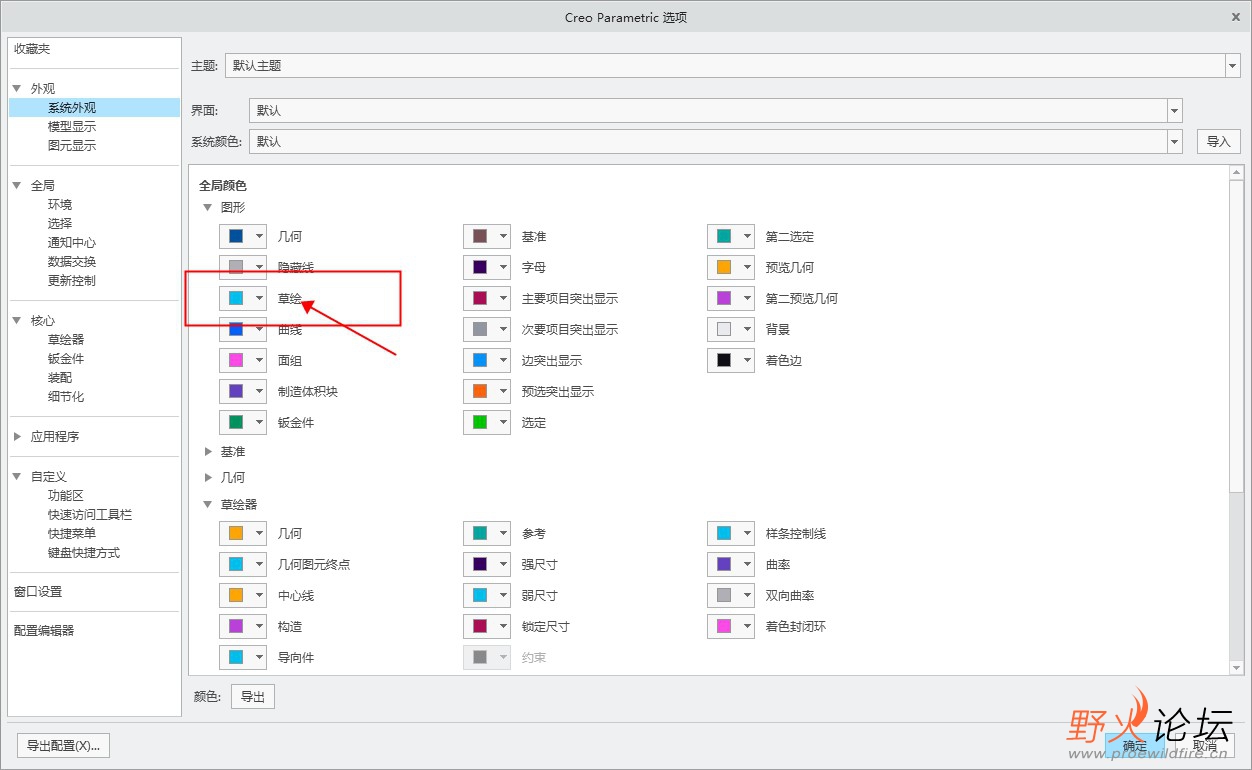1252x770 pixels.
Task: Click the 预览几何 orange swatch
Action: [724, 267]
